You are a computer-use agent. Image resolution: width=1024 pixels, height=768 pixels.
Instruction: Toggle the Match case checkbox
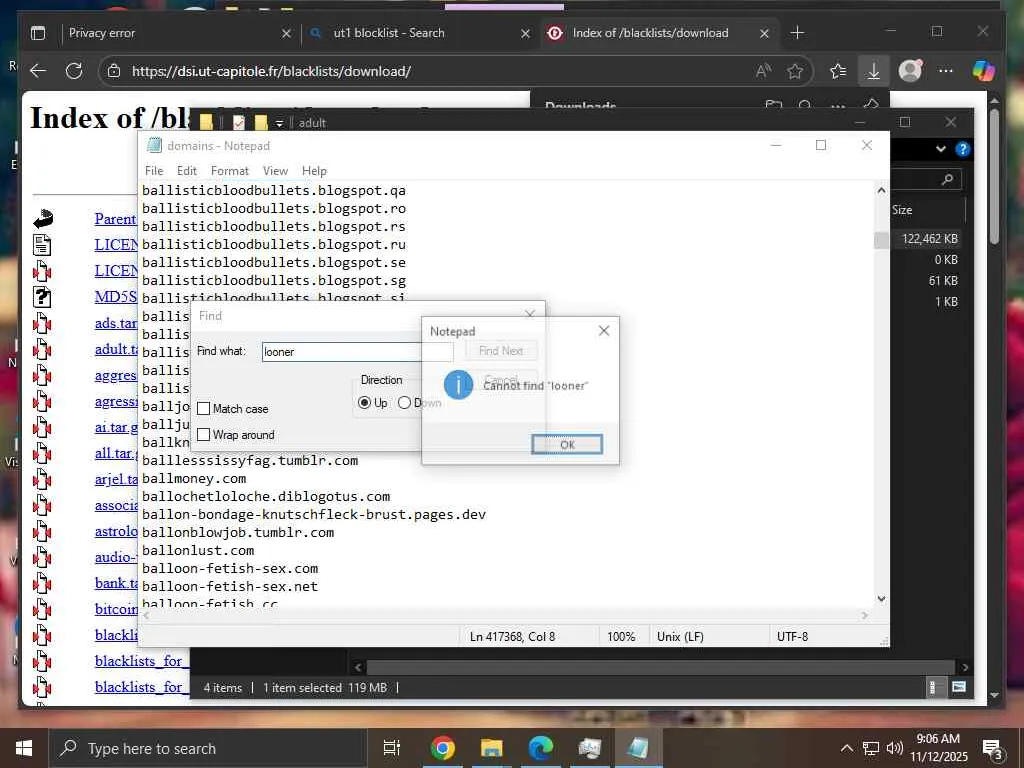(x=204, y=409)
